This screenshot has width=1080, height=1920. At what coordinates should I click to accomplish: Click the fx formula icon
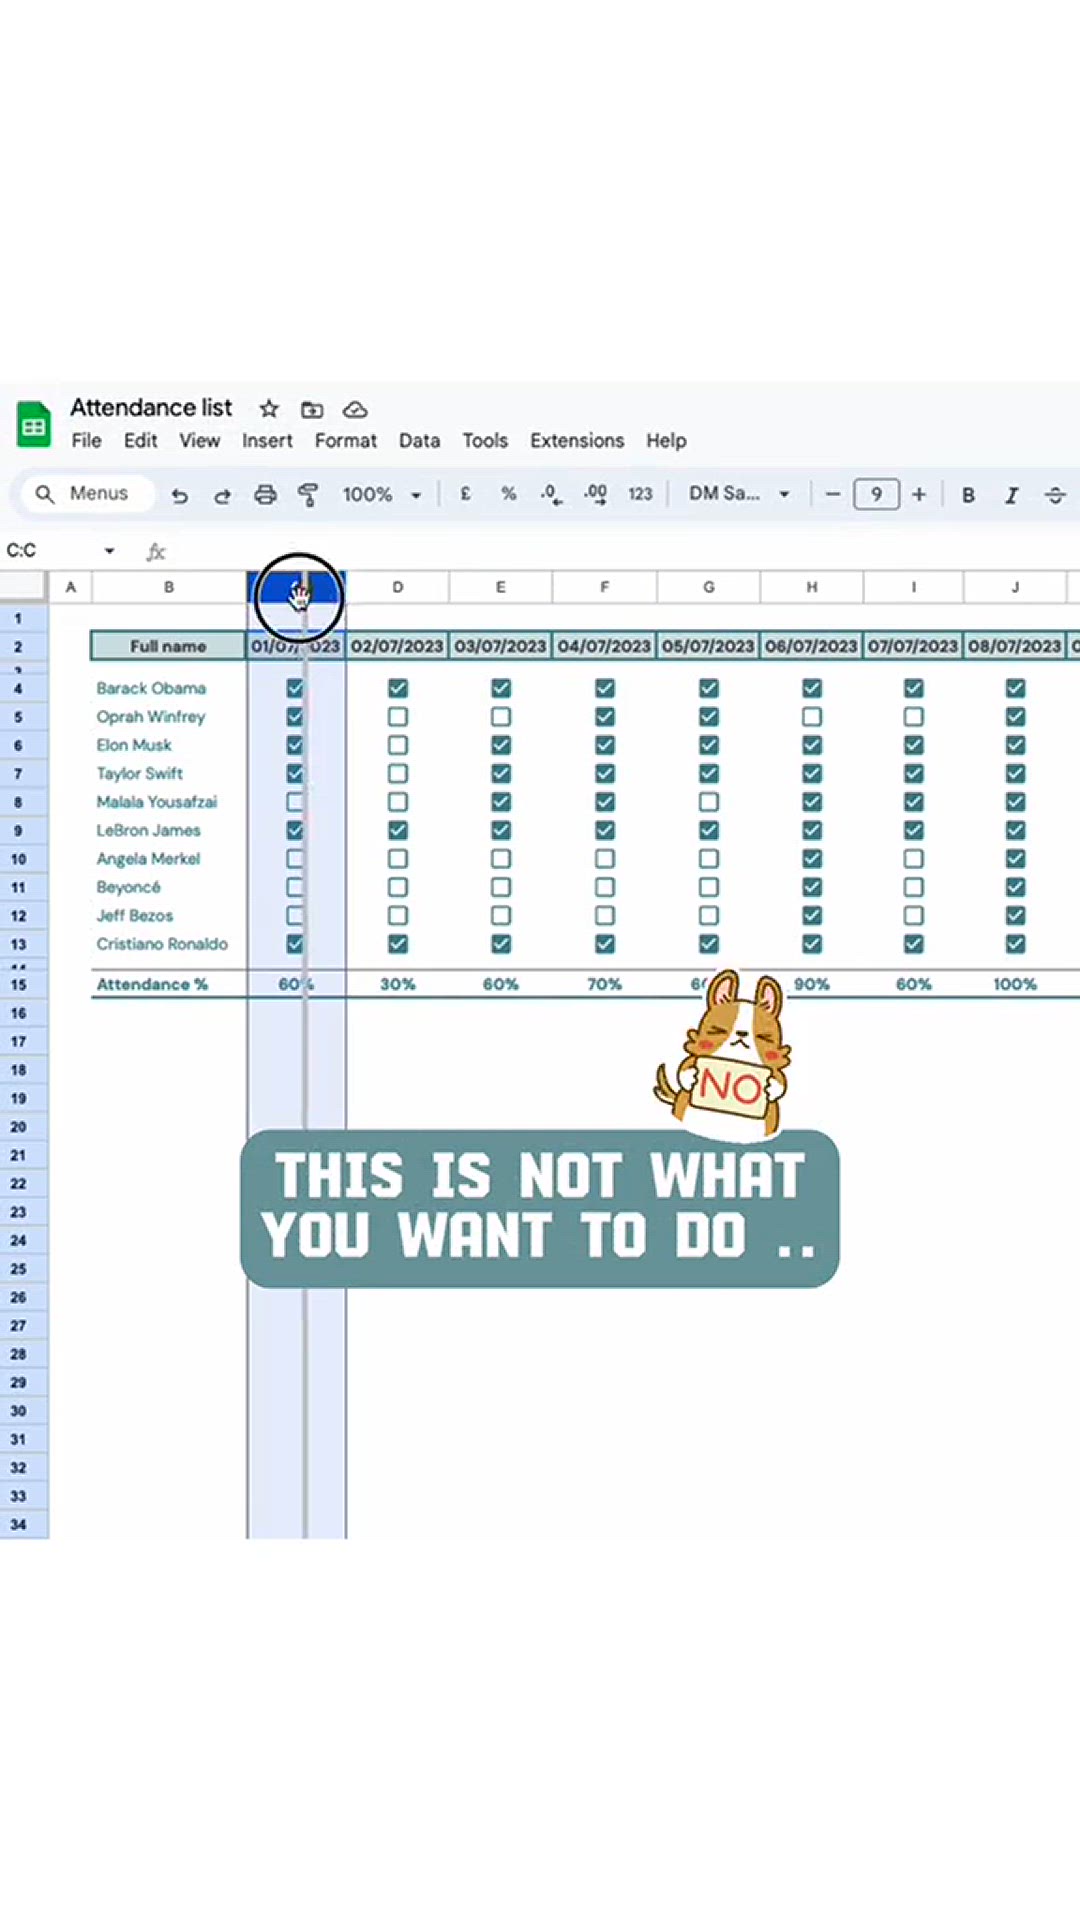(x=156, y=551)
